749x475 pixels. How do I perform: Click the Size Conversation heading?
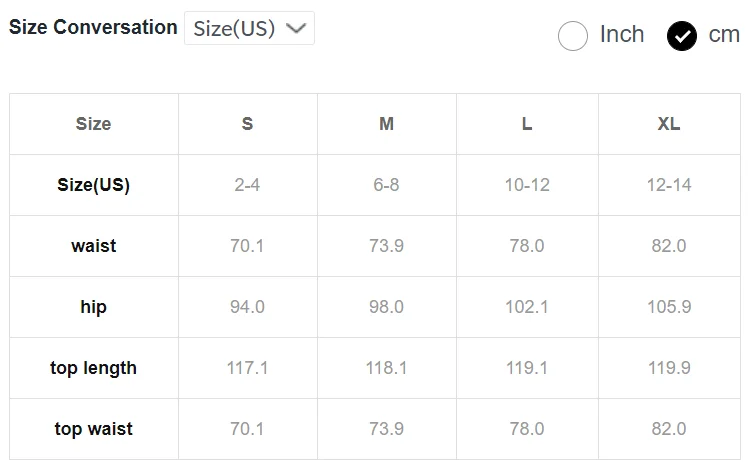click(x=93, y=28)
